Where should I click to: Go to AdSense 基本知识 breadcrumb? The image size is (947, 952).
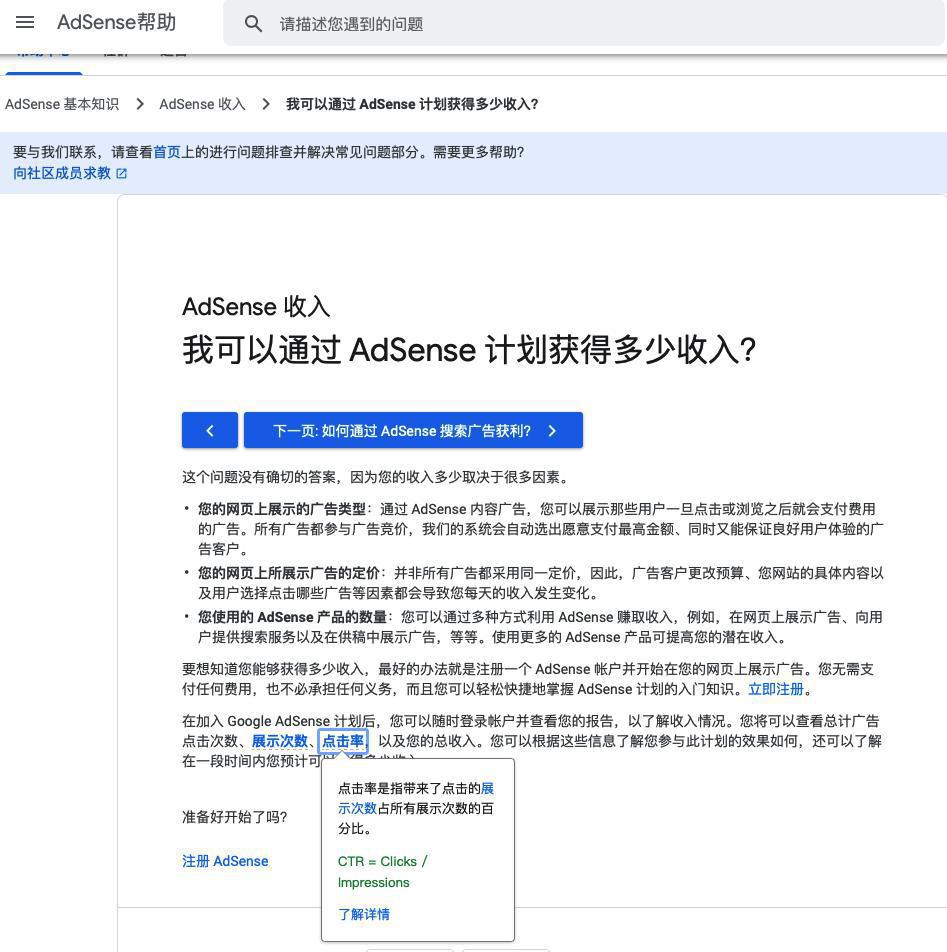62,104
